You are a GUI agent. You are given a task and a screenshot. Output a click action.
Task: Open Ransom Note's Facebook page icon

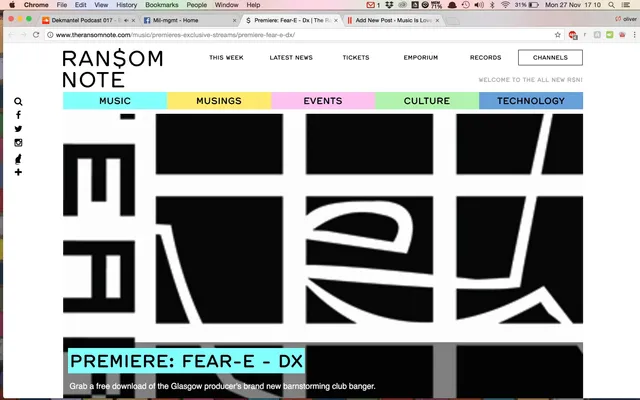pos(18,115)
